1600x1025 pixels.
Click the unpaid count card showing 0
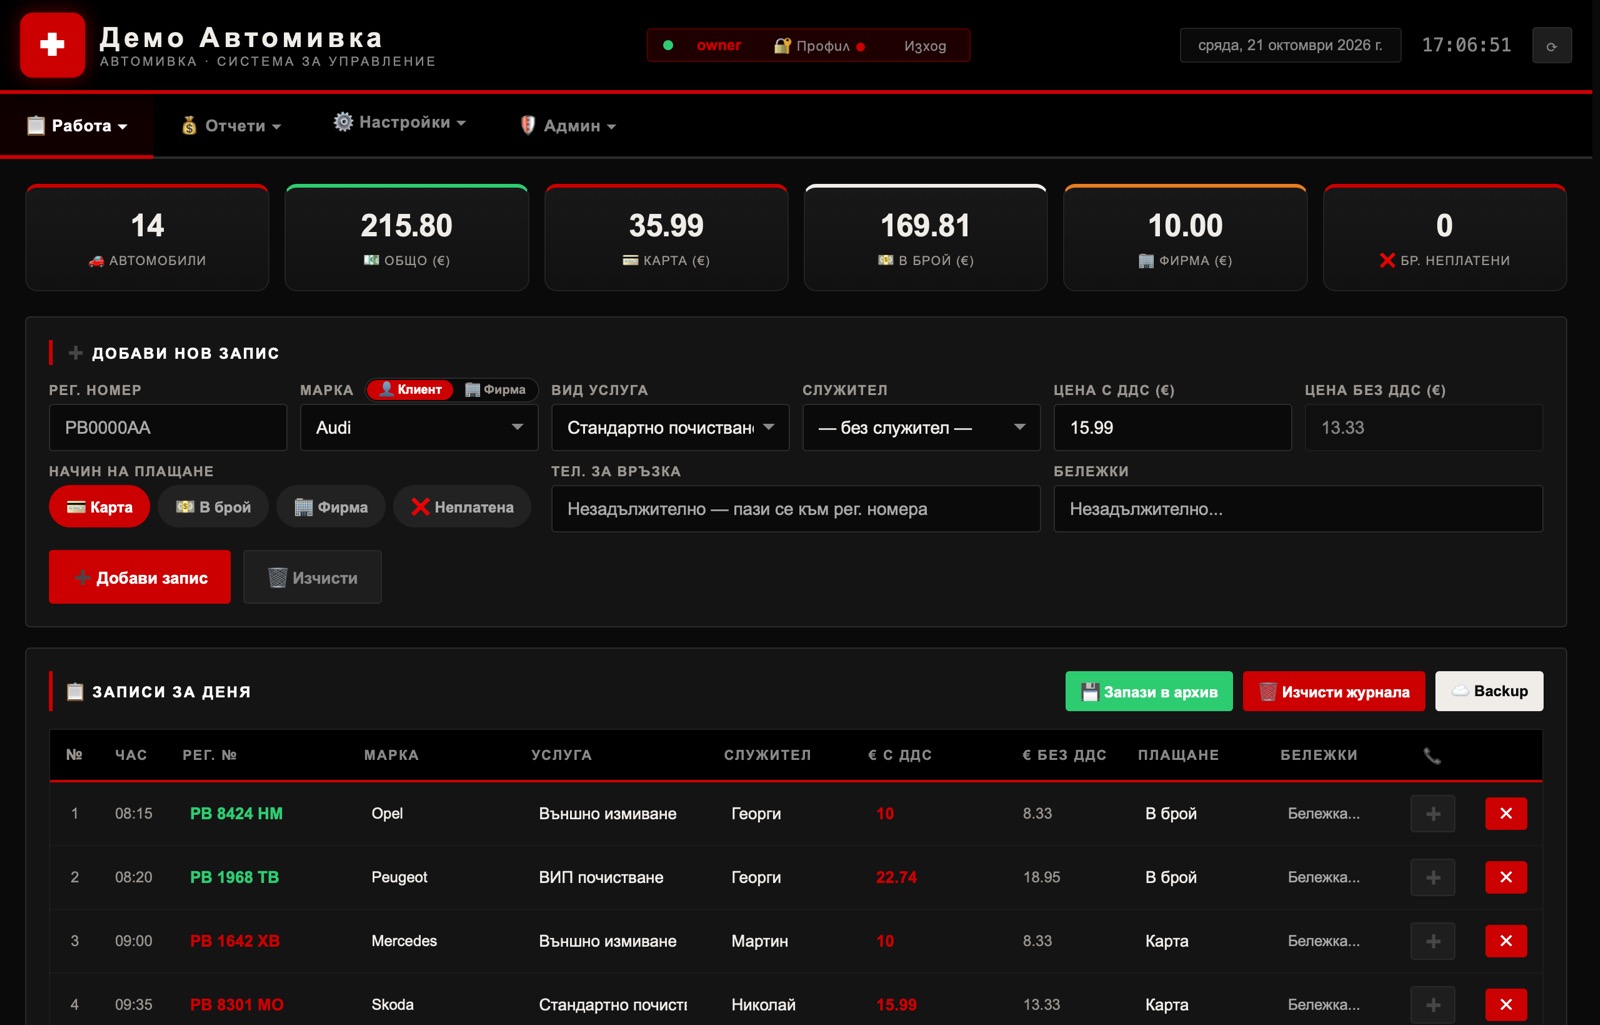pos(1444,238)
